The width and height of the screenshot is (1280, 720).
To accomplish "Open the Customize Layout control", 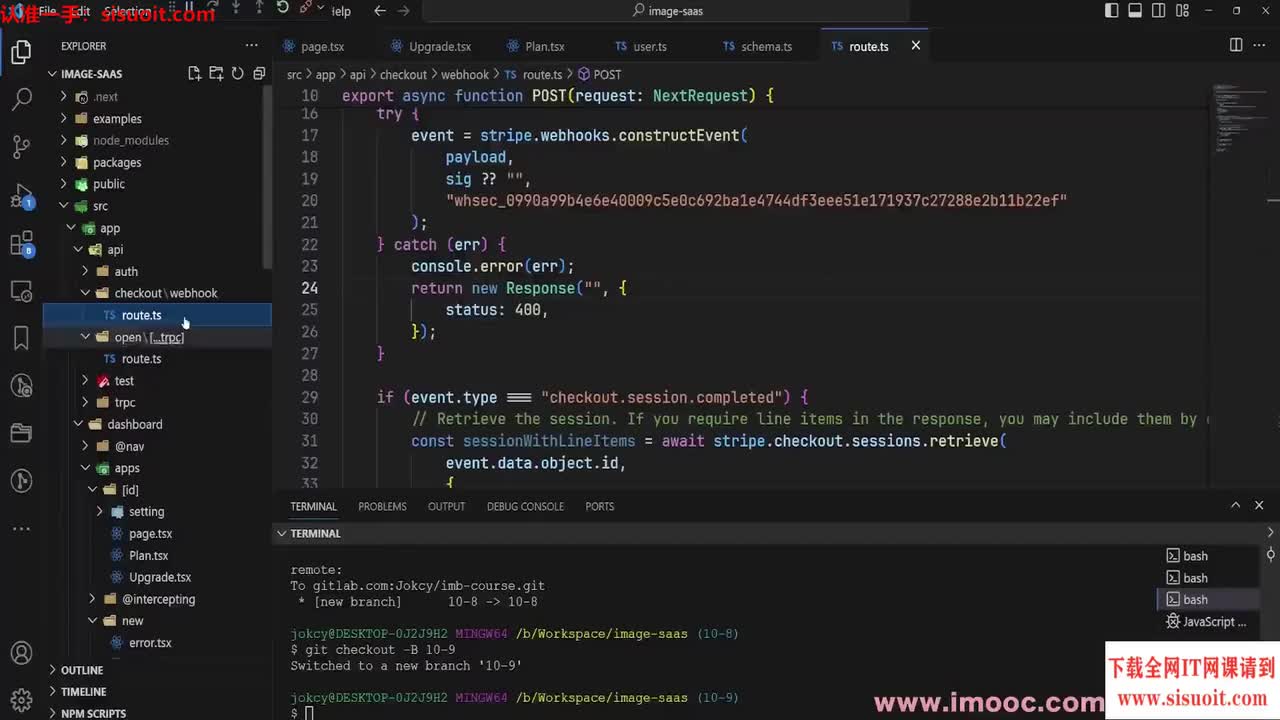I will click(1182, 11).
